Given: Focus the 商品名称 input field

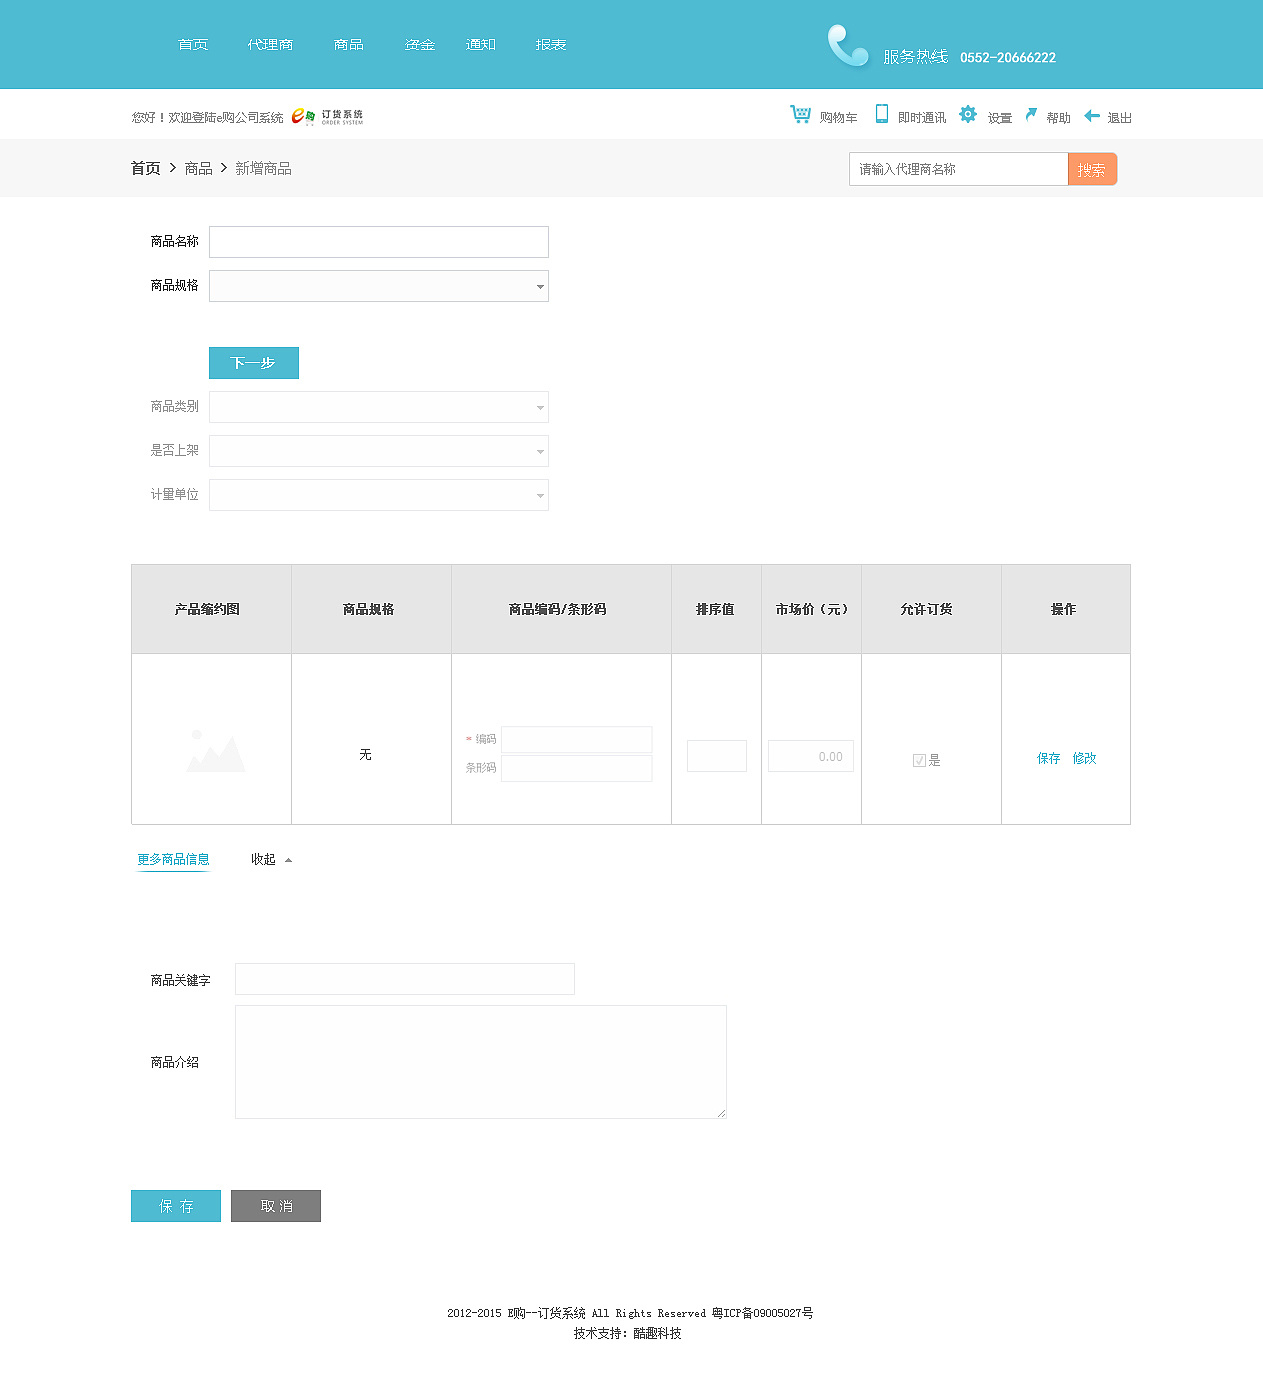Looking at the screenshot, I should 379,242.
